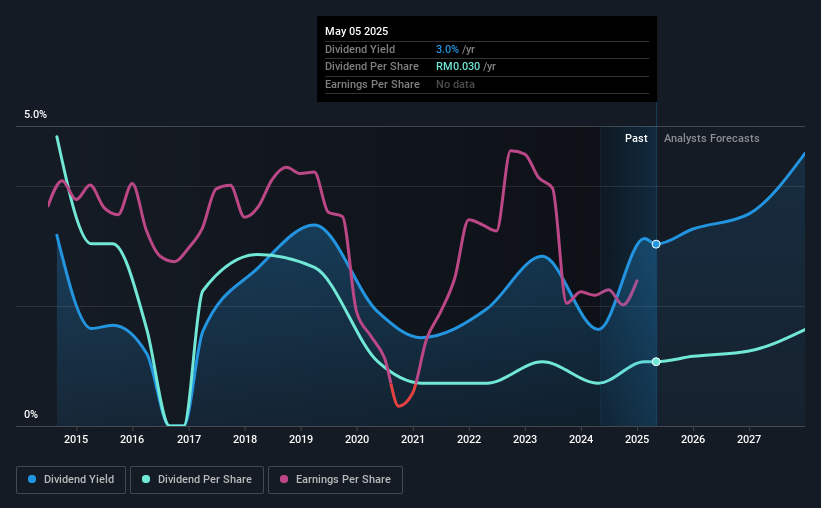The image size is (821, 508).
Task: Click the 'Dividend Per Share' row label in tooltip
Action: point(372,67)
